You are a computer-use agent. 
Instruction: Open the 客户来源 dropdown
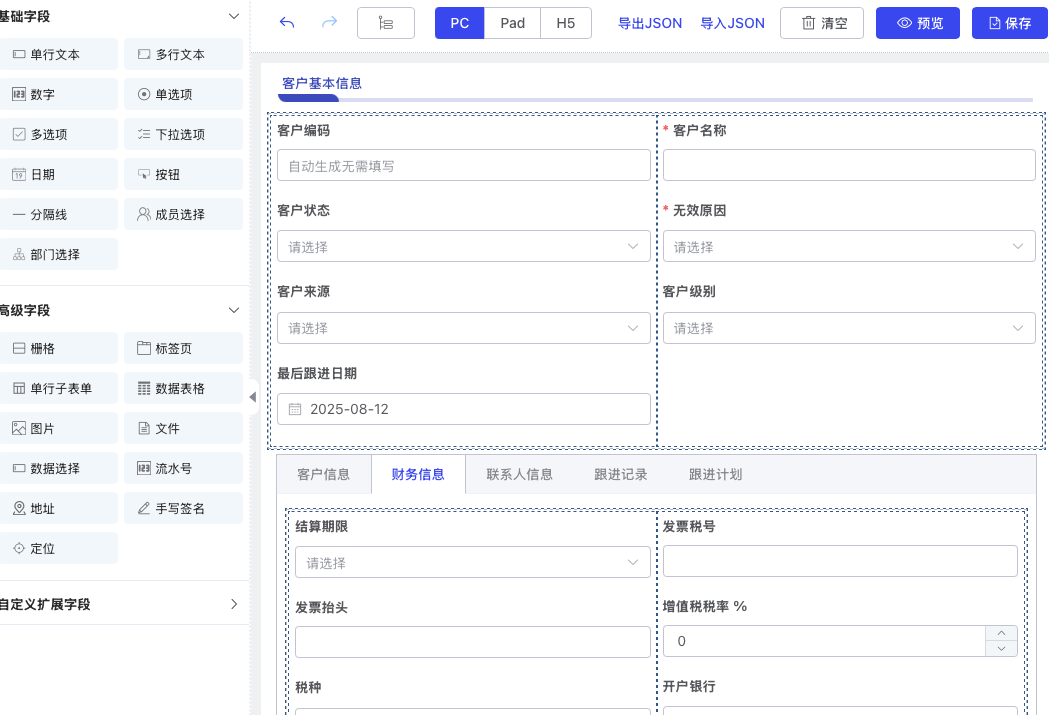[x=464, y=328]
